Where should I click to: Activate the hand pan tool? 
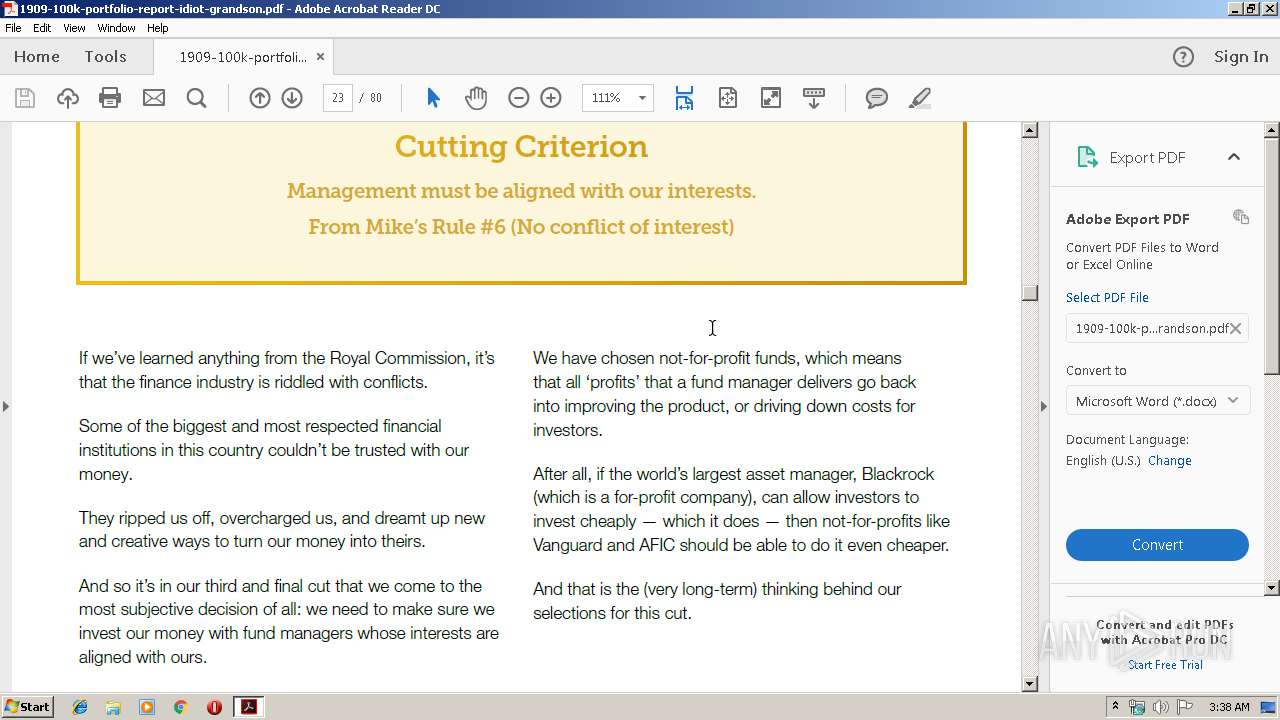coord(476,98)
